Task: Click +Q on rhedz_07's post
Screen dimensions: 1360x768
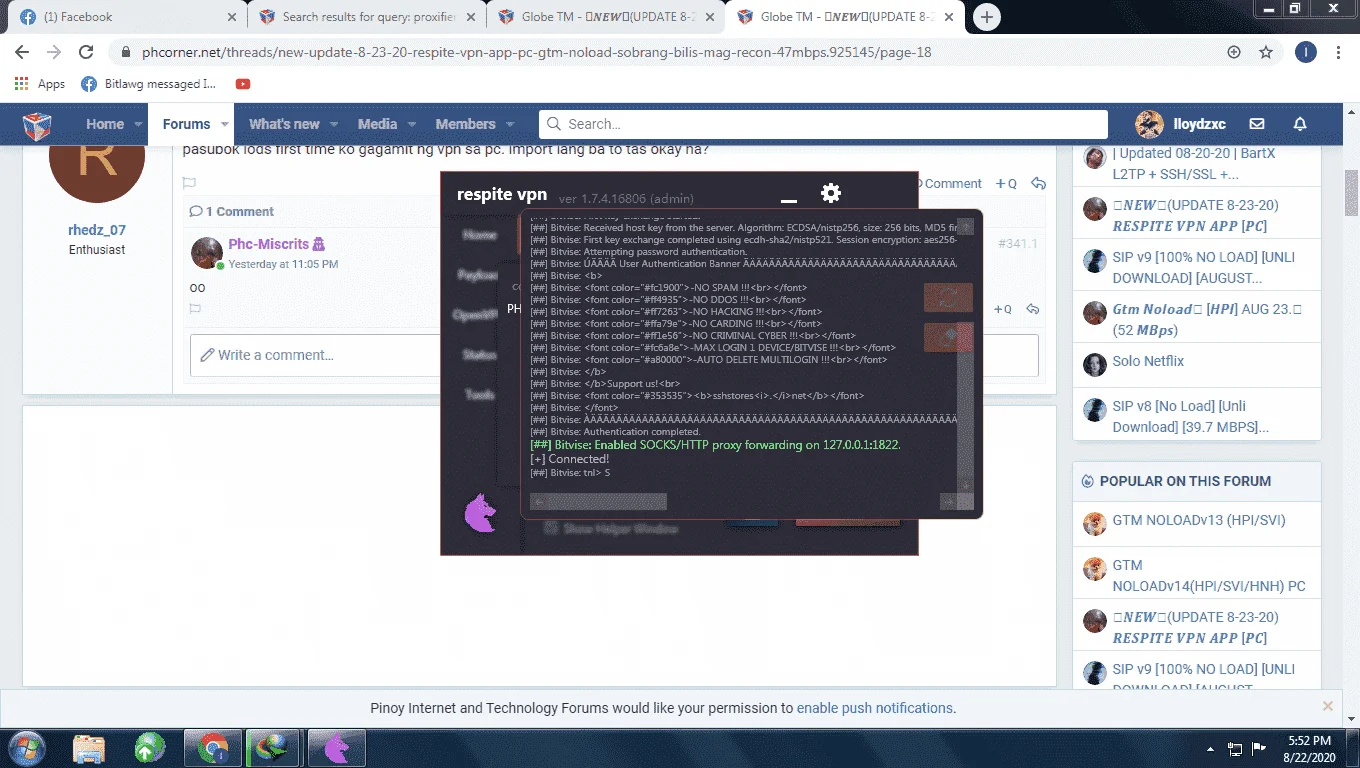Action: point(1006,183)
